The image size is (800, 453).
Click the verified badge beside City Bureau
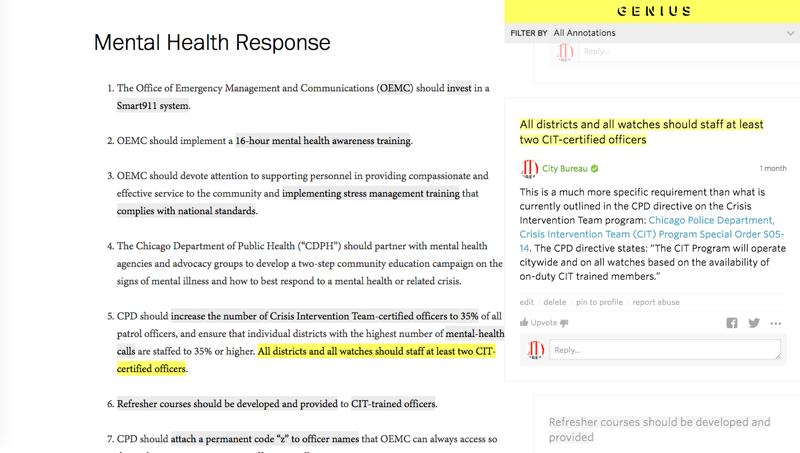(x=594, y=168)
